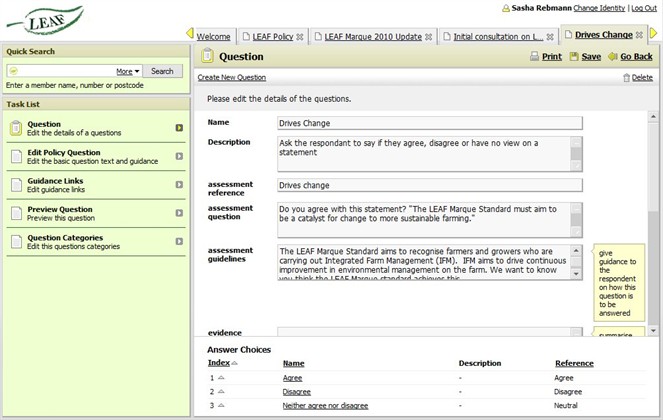Click the Delete trash icon
The image size is (663, 420).
pos(626,77)
